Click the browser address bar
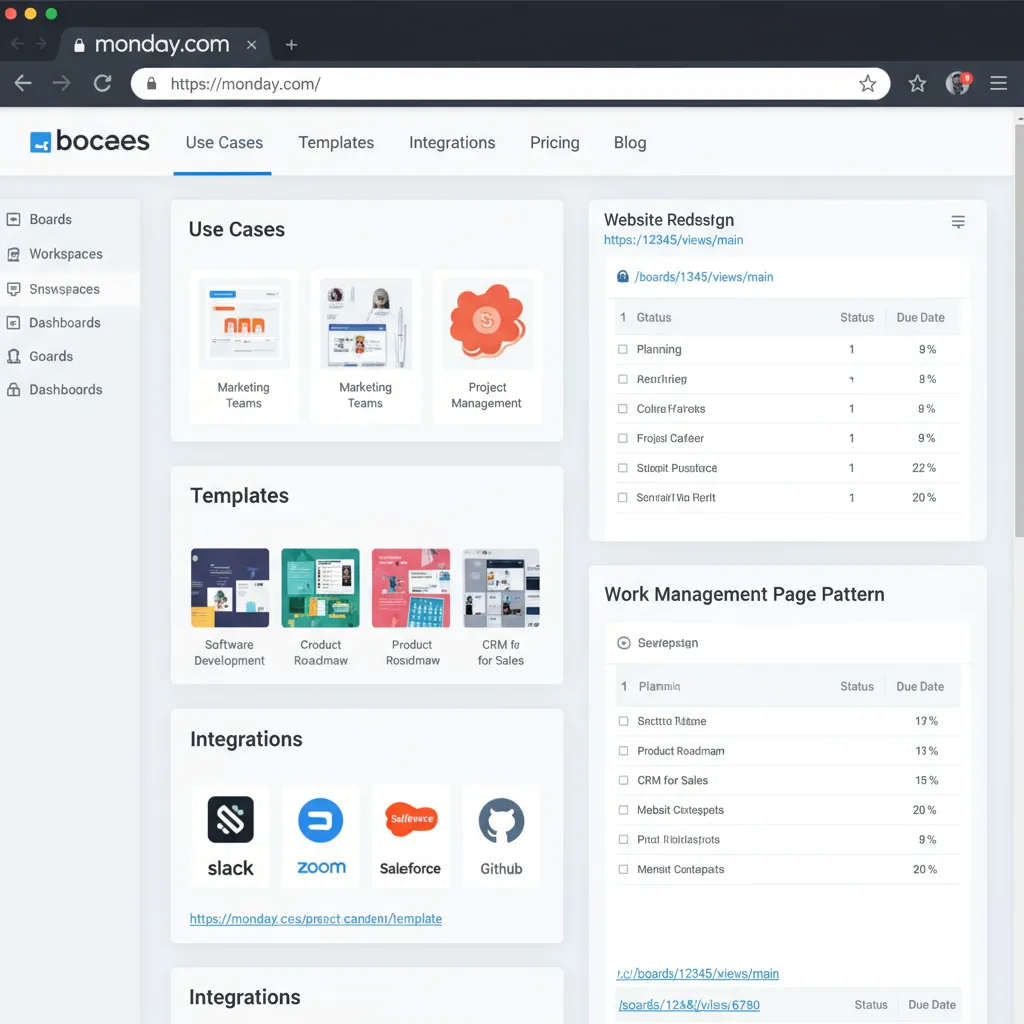Viewport: 1024px width, 1024px height. click(x=500, y=83)
